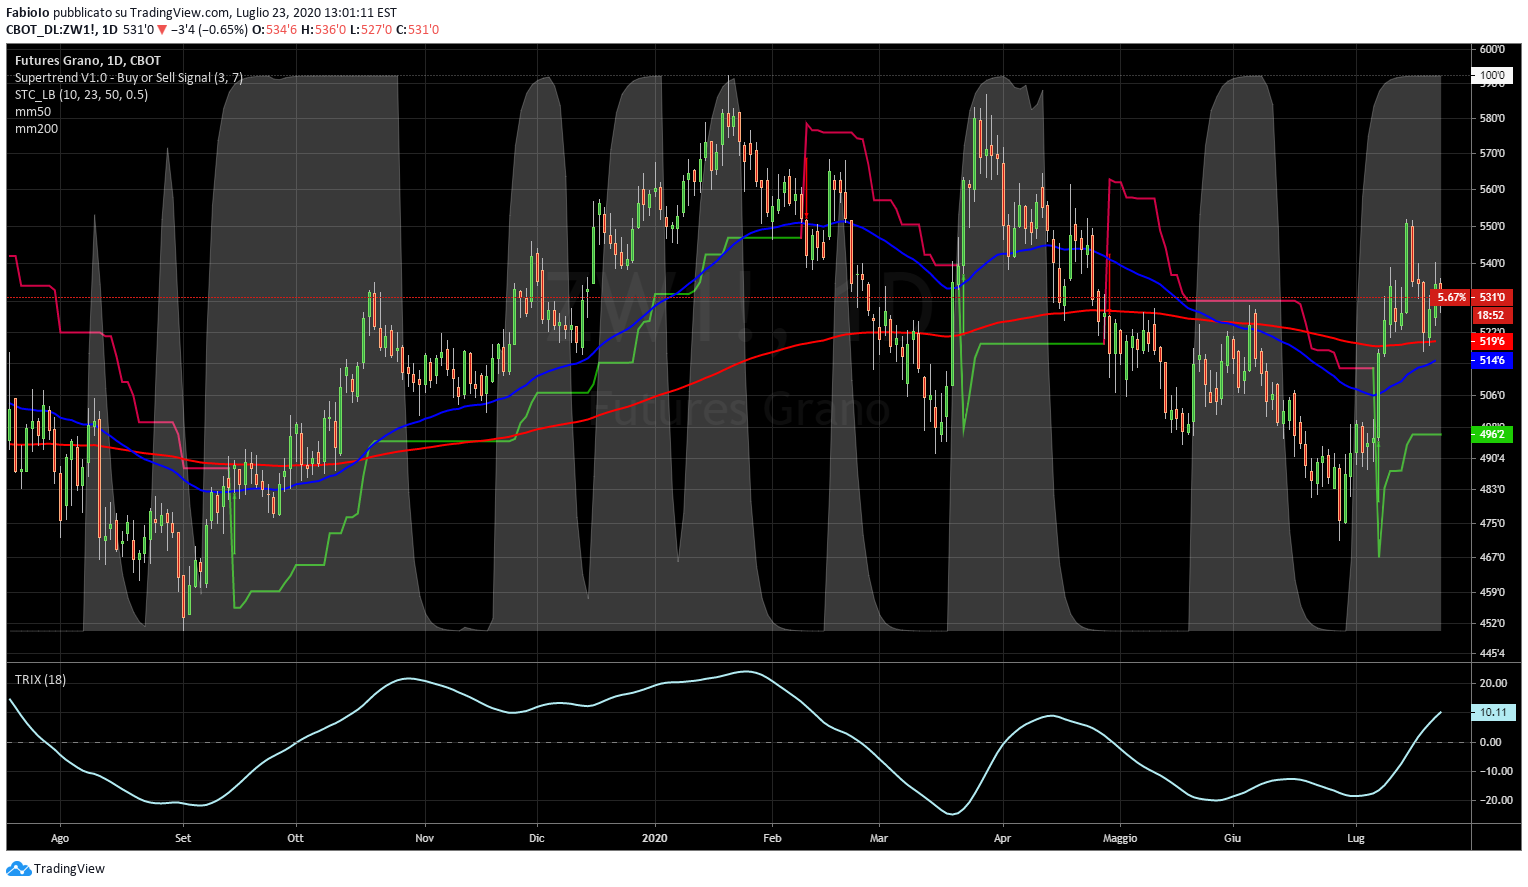
Task: Click the 531'0 current price tag
Action: tap(1492, 298)
